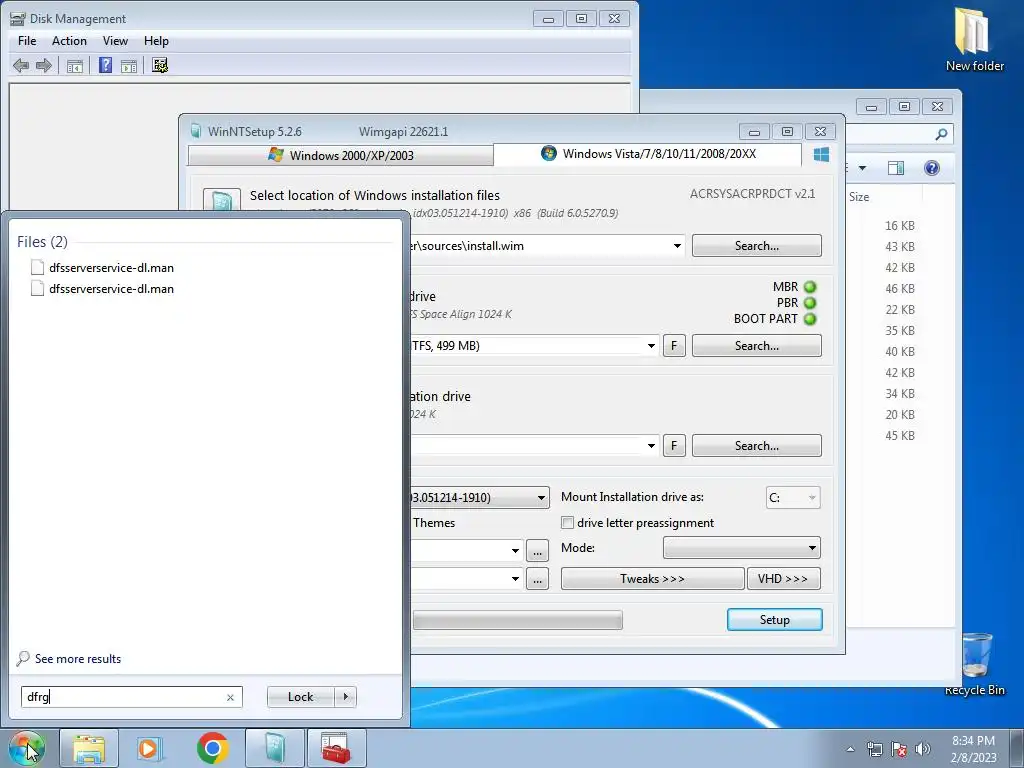Show the console tree toolbar icon
This screenshot has height=768, width=1024.
point(74,65)
